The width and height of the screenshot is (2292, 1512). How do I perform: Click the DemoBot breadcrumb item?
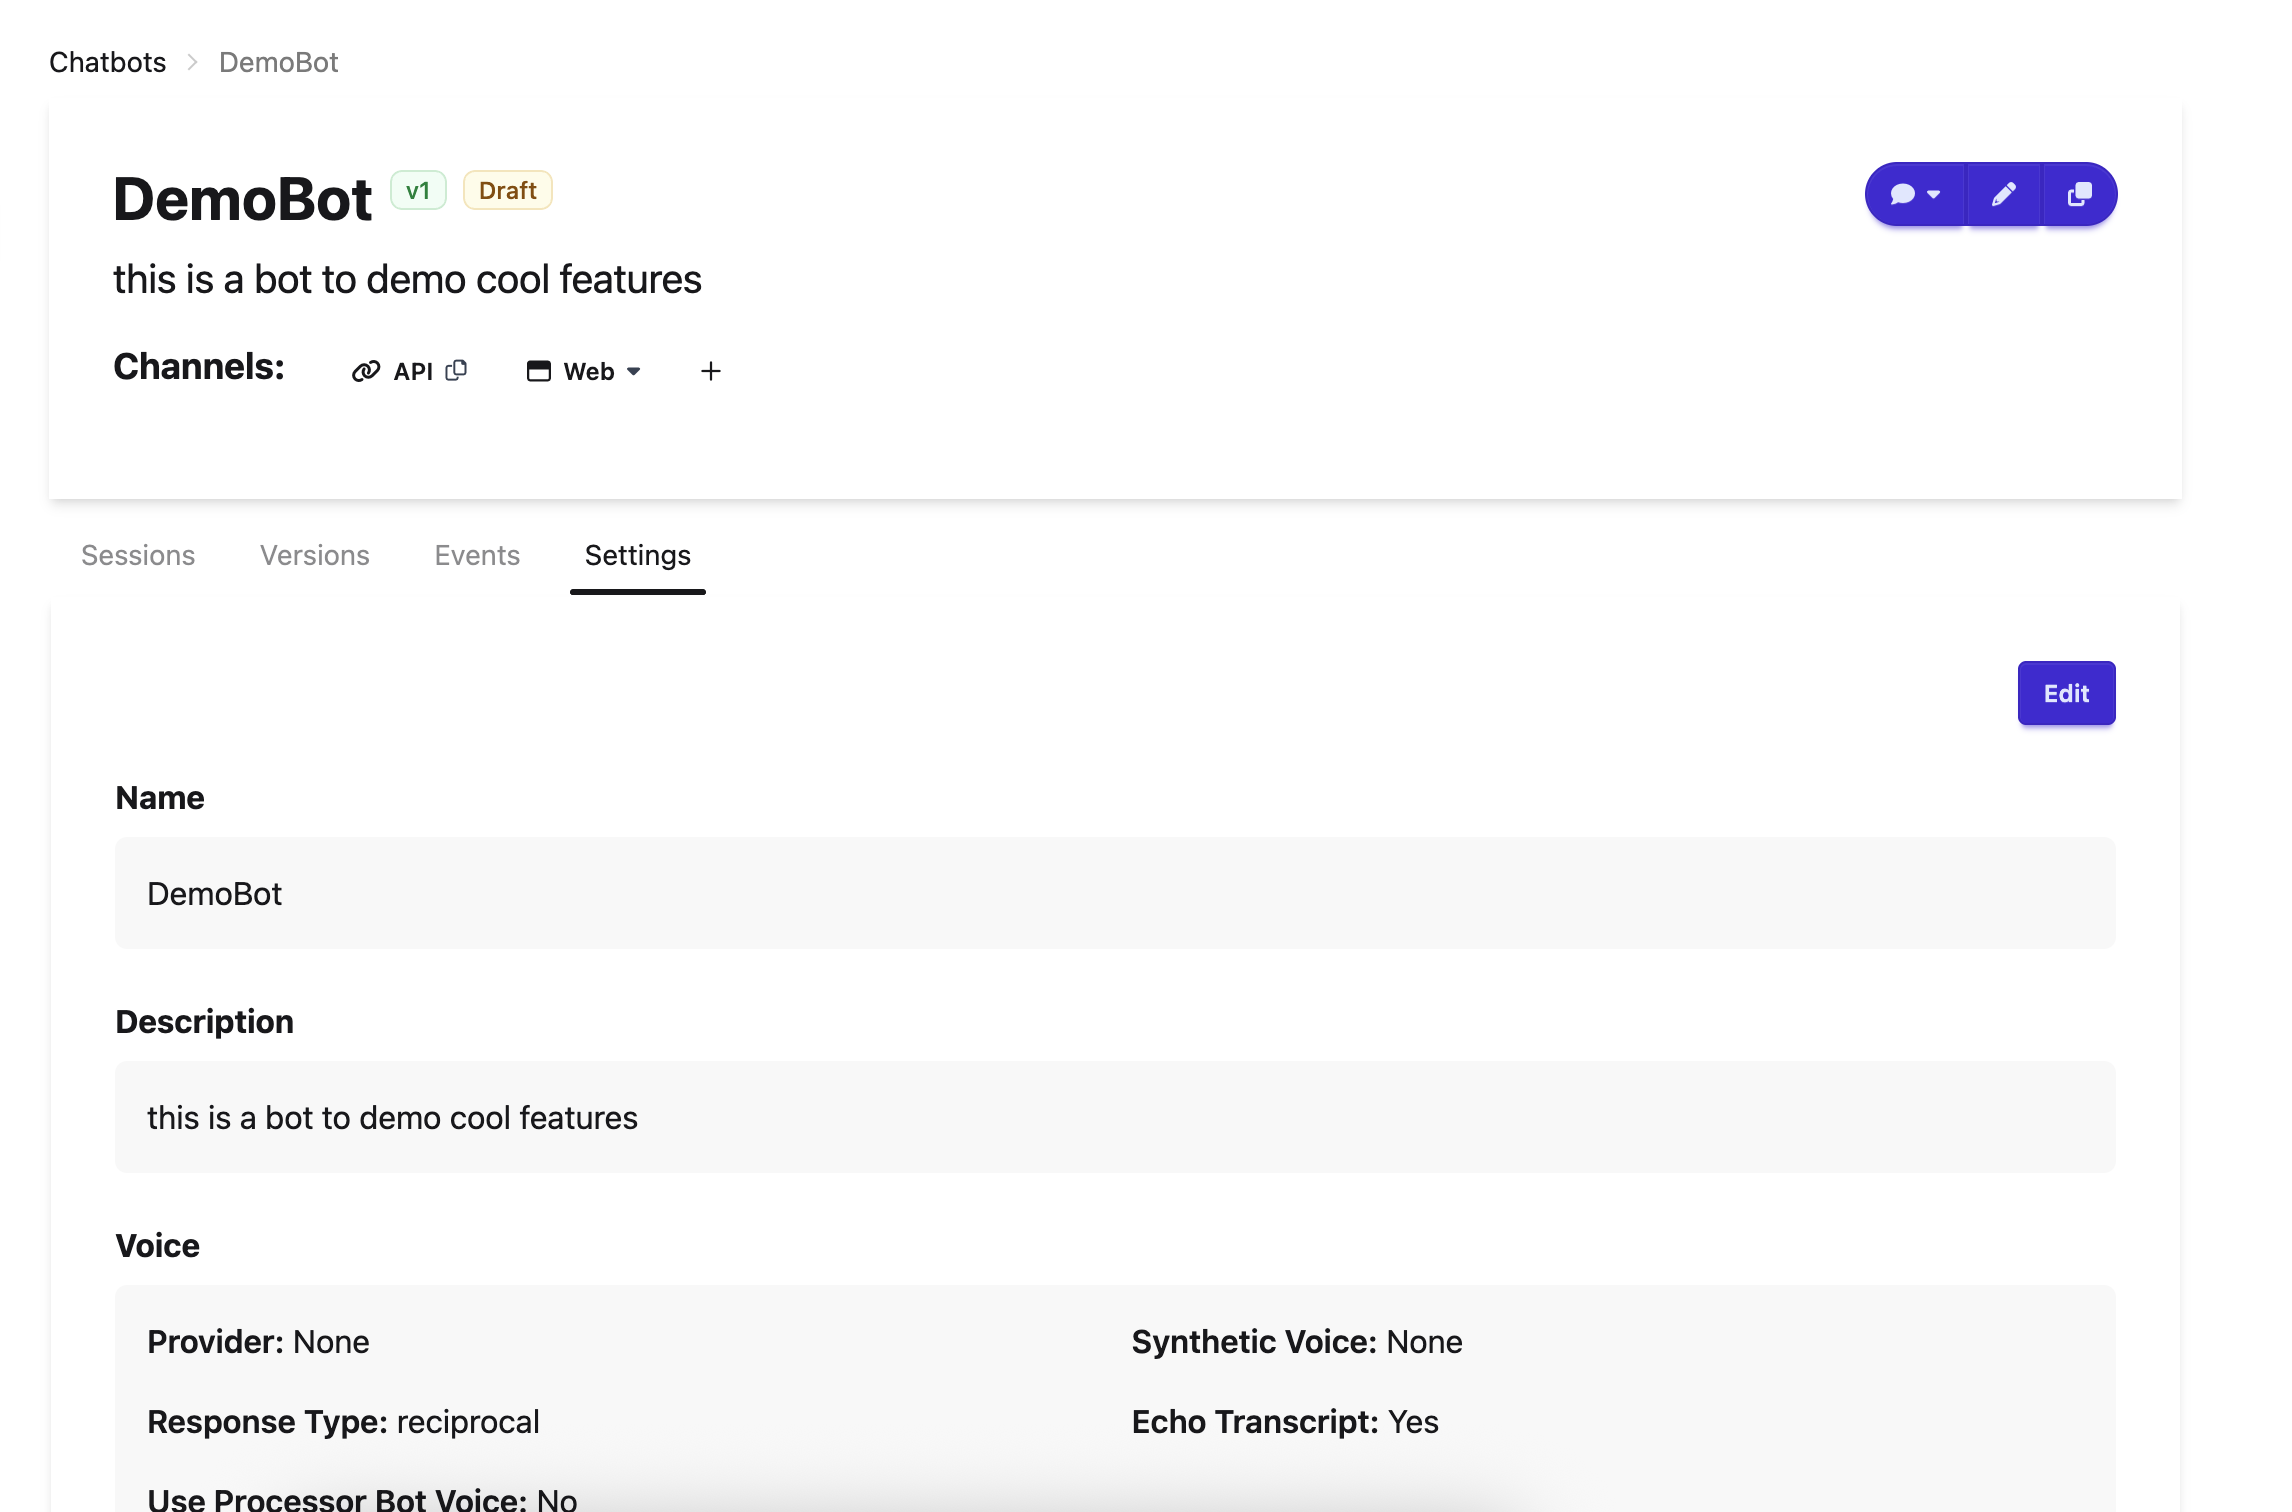coord(278,62)
